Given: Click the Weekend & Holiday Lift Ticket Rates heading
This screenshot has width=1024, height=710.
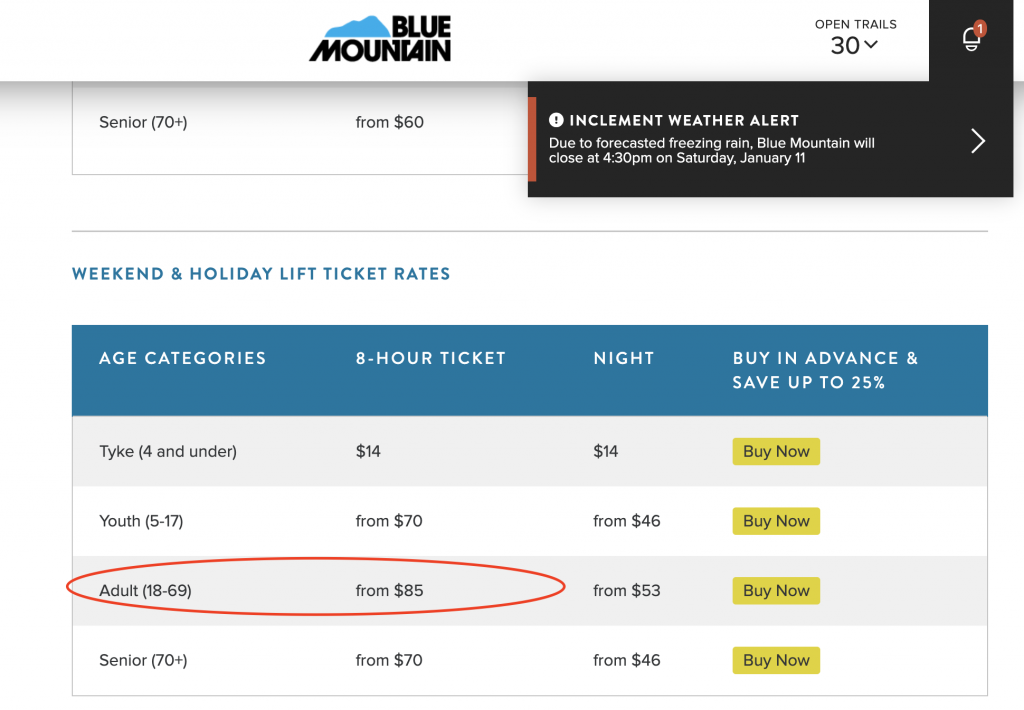Looking at the screenshot, I should [261, 274].
